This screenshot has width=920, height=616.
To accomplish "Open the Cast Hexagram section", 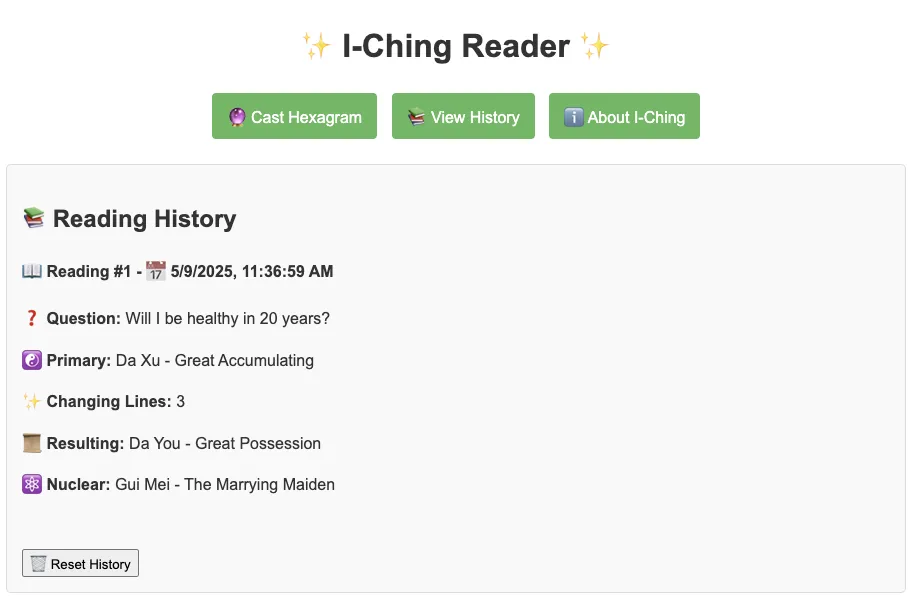I will 295,116.
